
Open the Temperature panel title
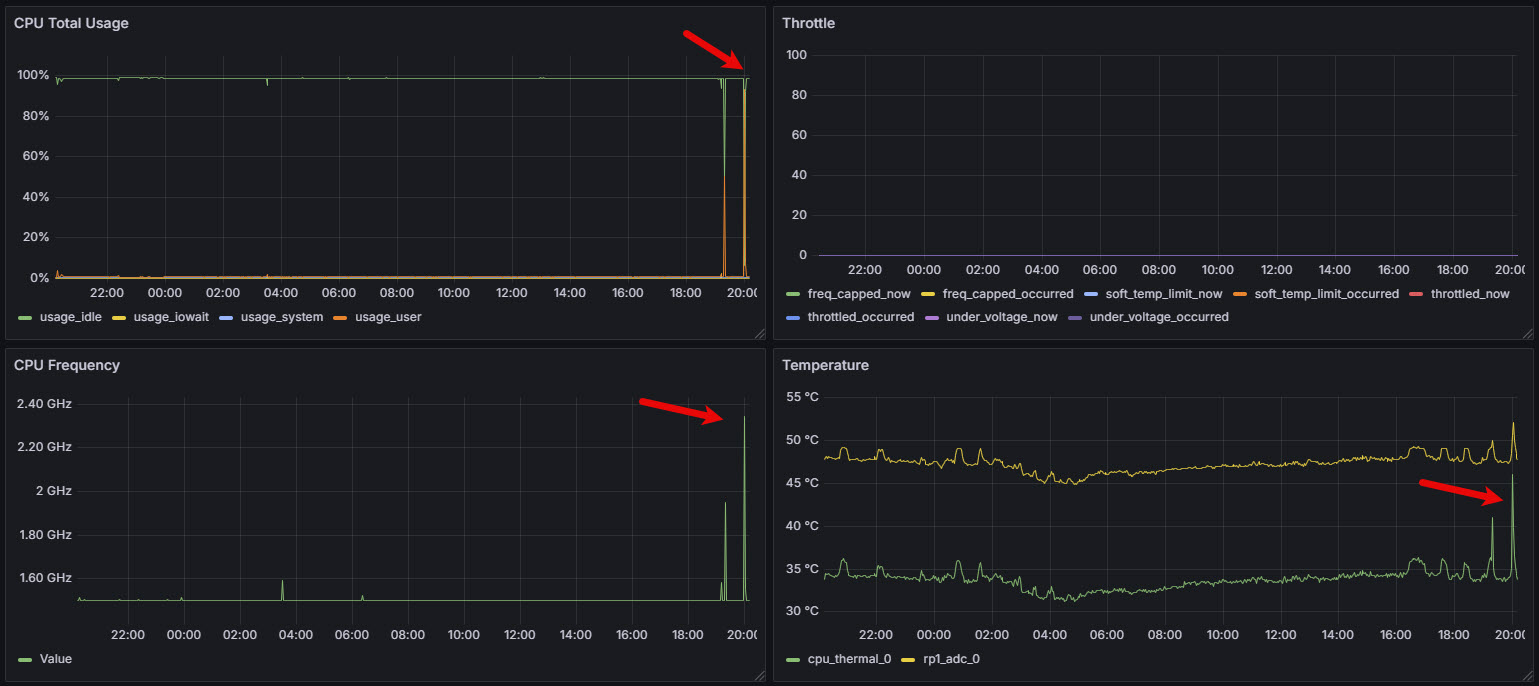pyautogui.click(x=825, y=365)
